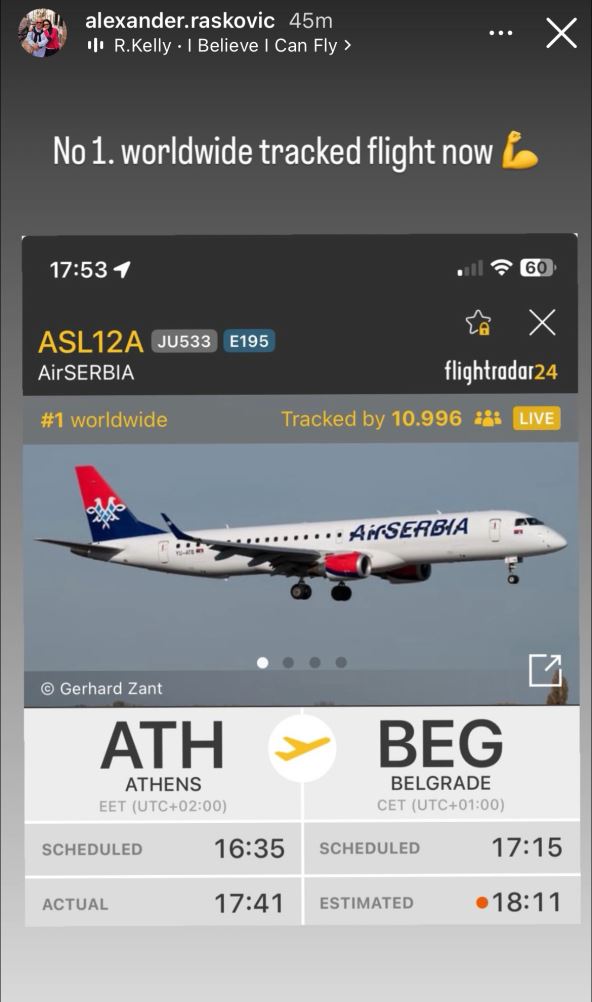
Task: Tap the BEG destination airport code
Action: coord(440,744)
